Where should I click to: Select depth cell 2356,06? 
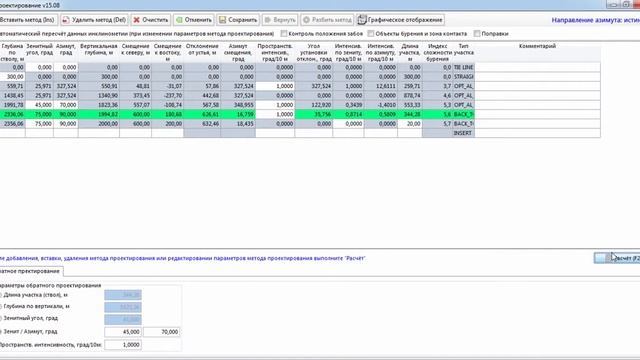pyautogui.click(x=13, y=124)
